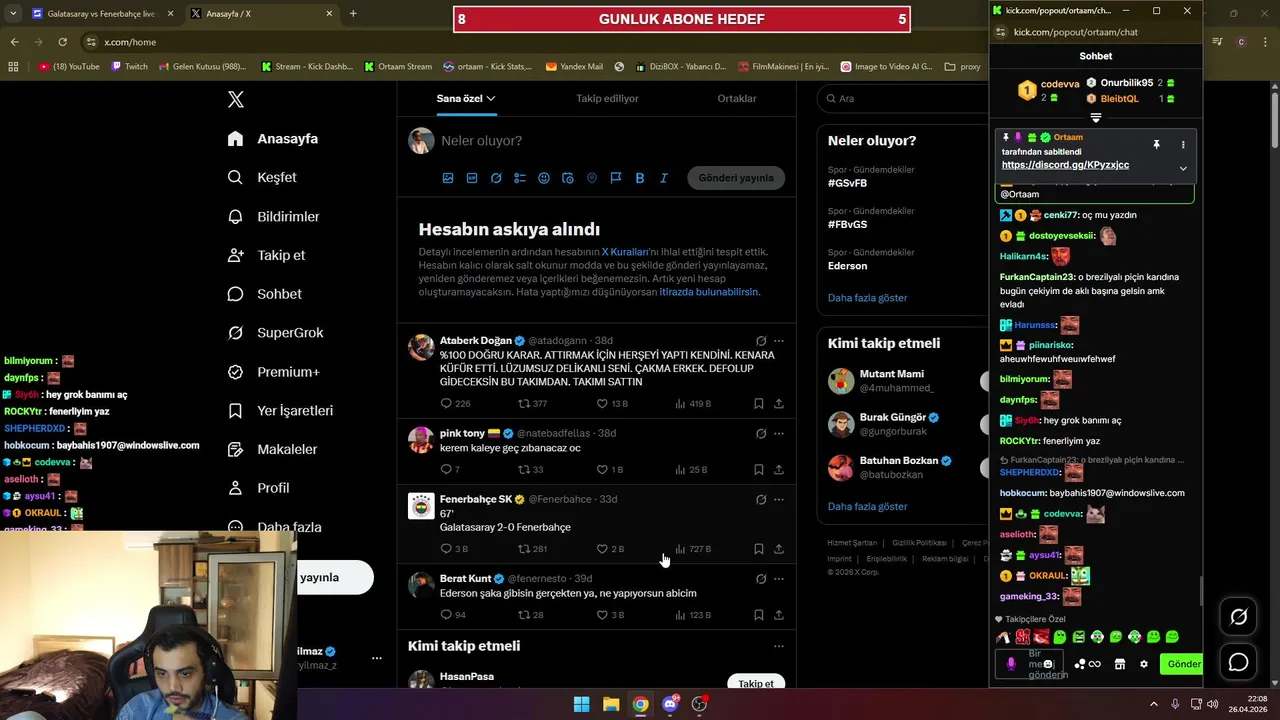The width and height of the screenshot is (1280, 720).
Task: Open Sohbet in the X sidebar
Action: coord(264,294)
